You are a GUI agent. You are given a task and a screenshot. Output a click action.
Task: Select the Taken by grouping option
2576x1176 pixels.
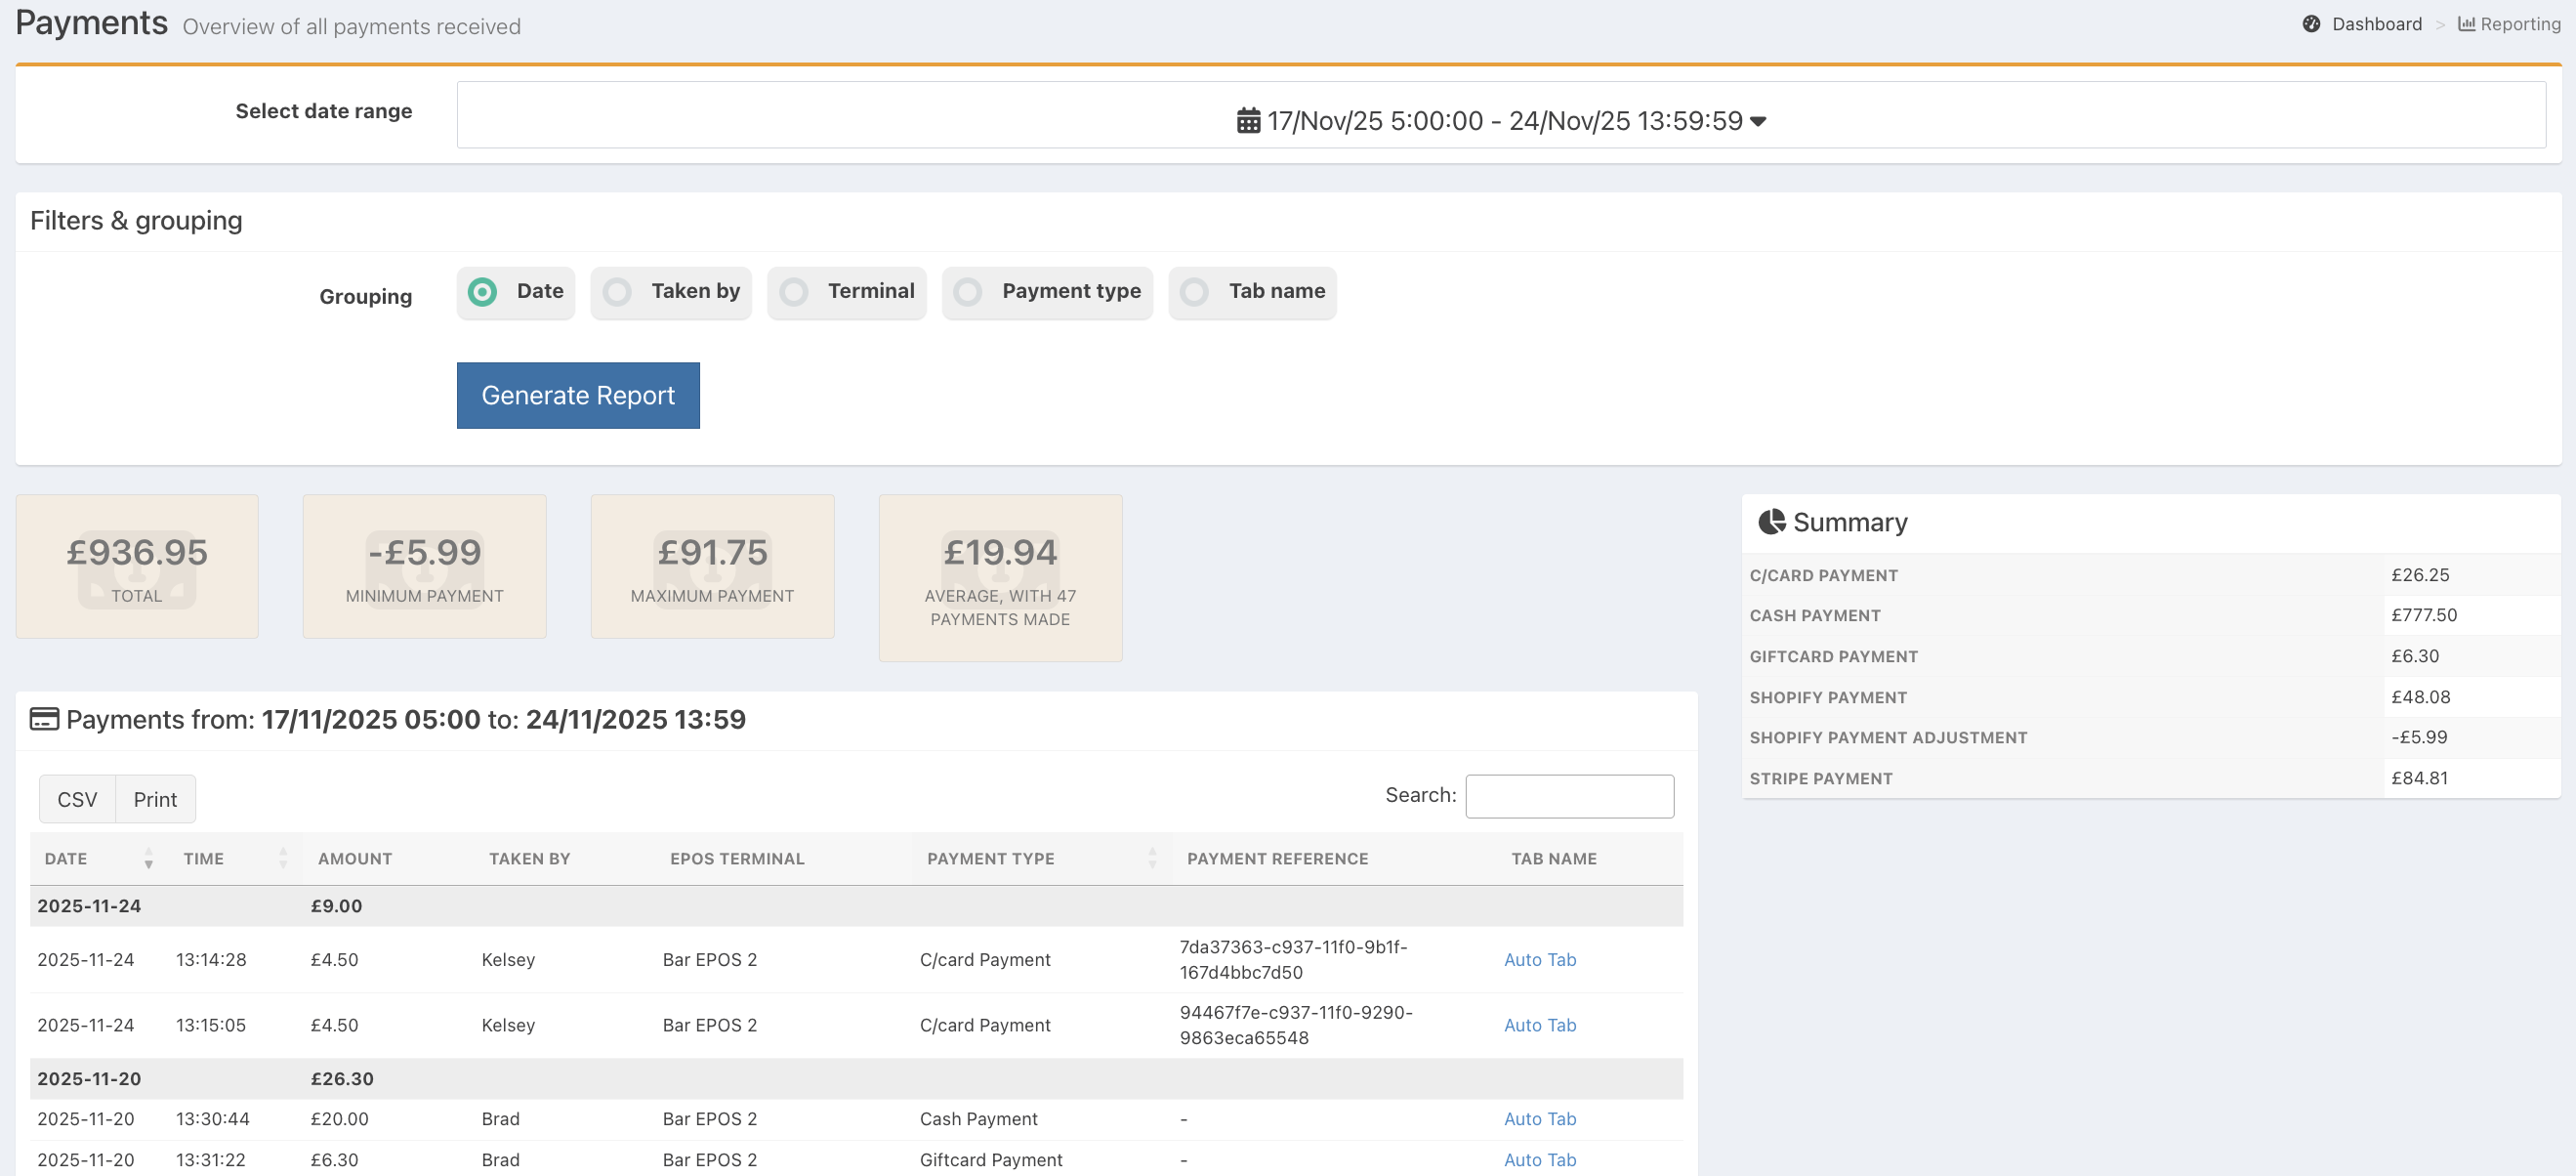(618, 292)
